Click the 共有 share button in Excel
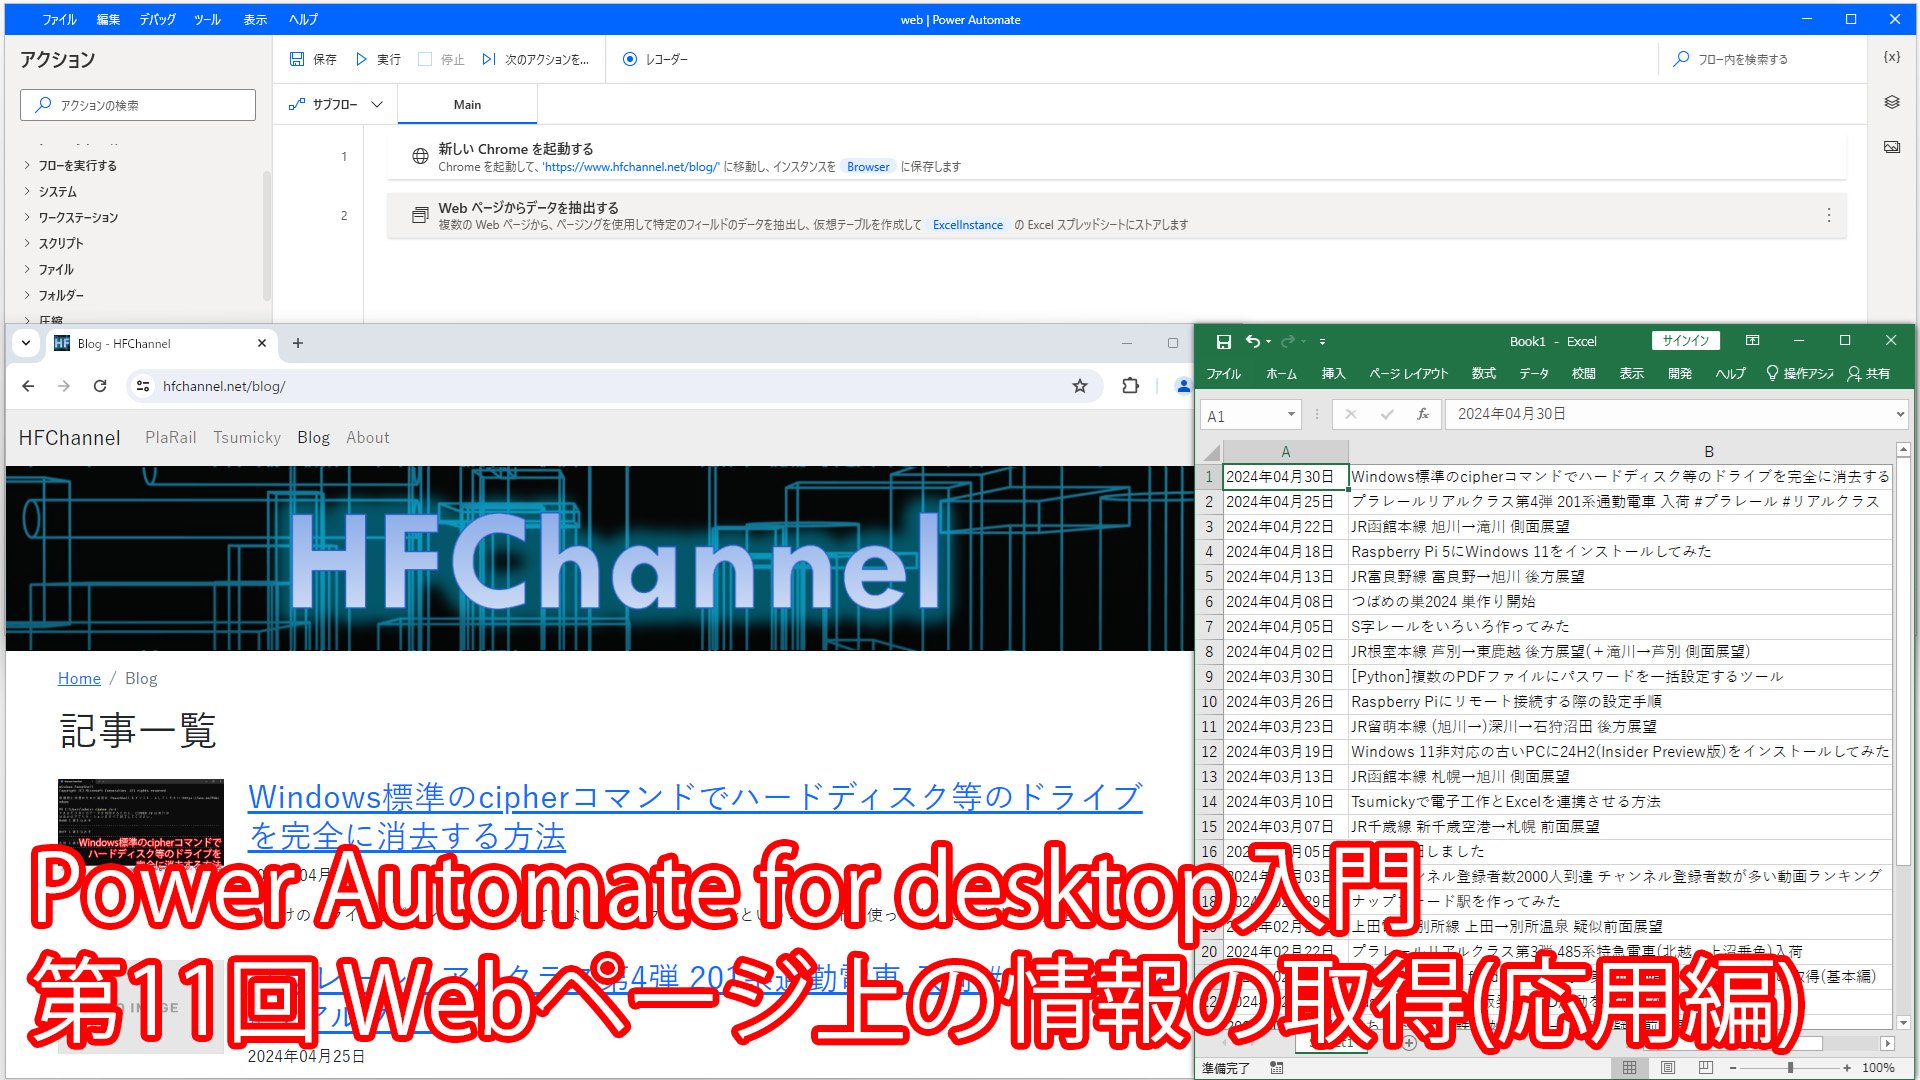 pos(1869,373)
